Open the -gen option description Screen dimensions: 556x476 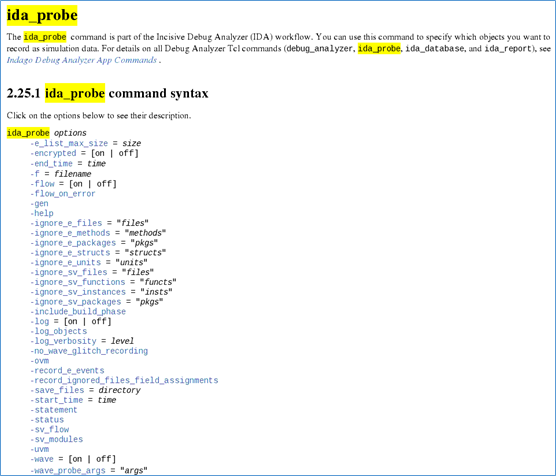point(39,204)
